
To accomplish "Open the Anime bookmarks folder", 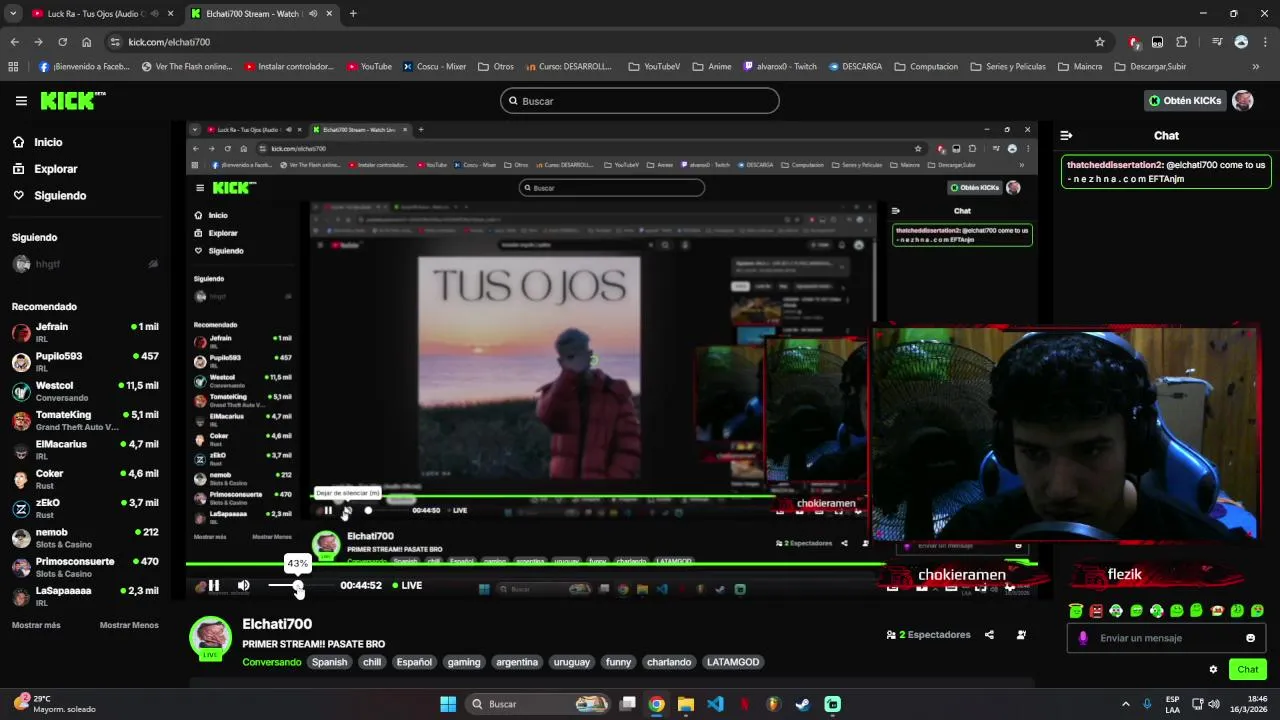I will click(x=712, y=67).
